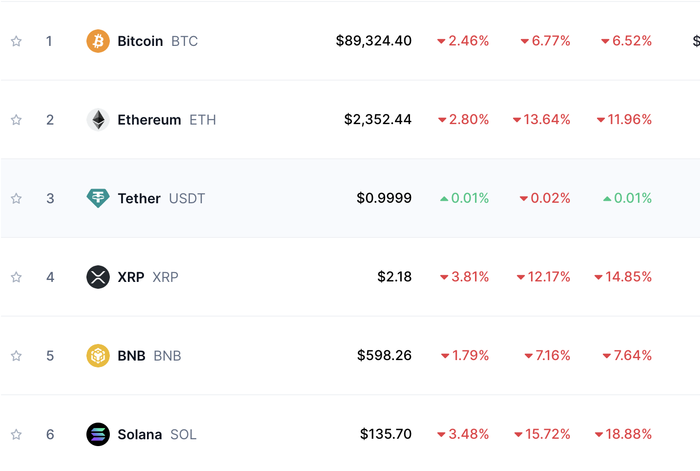Viewport: 700px width, 471px height.
Task: Click the Solana logo icon
Action: pyautogui.click(x=98, y=434)
